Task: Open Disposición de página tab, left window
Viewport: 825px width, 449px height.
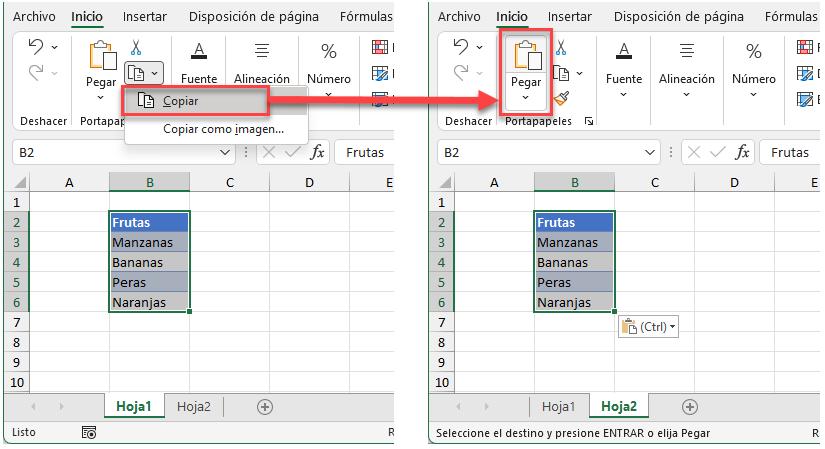Action: tap(254, 17)
